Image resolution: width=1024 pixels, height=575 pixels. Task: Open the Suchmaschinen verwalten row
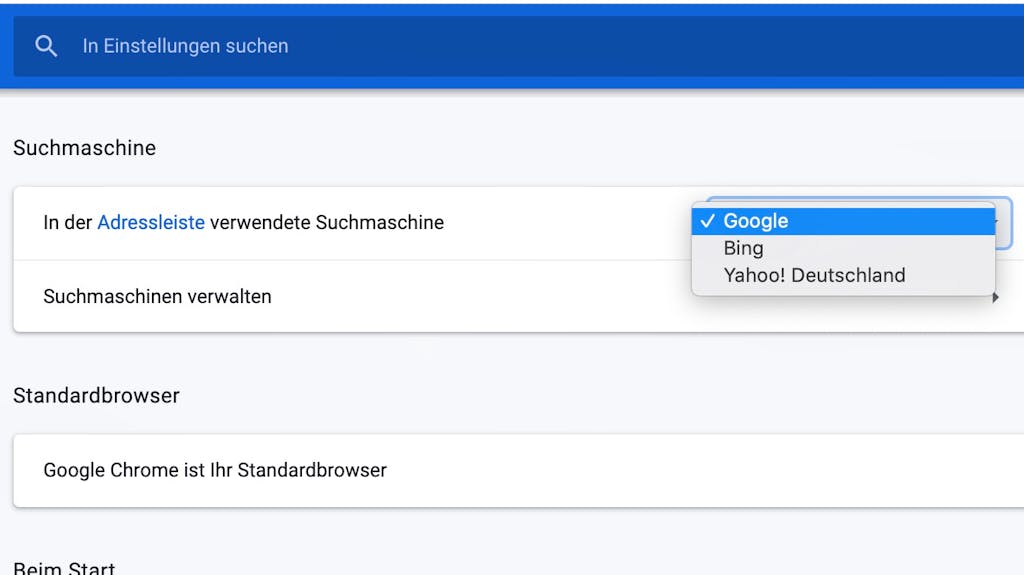pos(519,297)
